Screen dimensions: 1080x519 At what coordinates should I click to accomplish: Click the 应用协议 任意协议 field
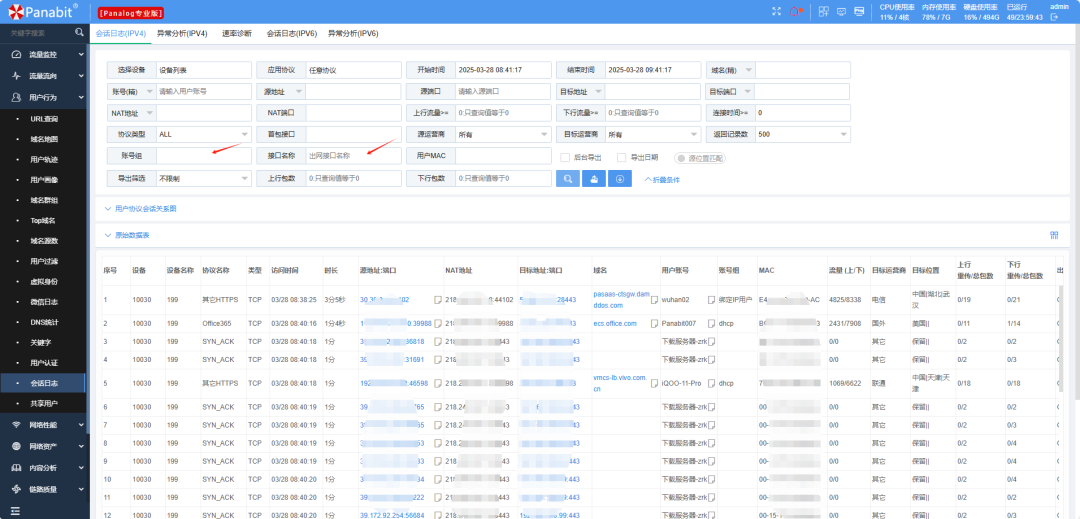(353, 70)
